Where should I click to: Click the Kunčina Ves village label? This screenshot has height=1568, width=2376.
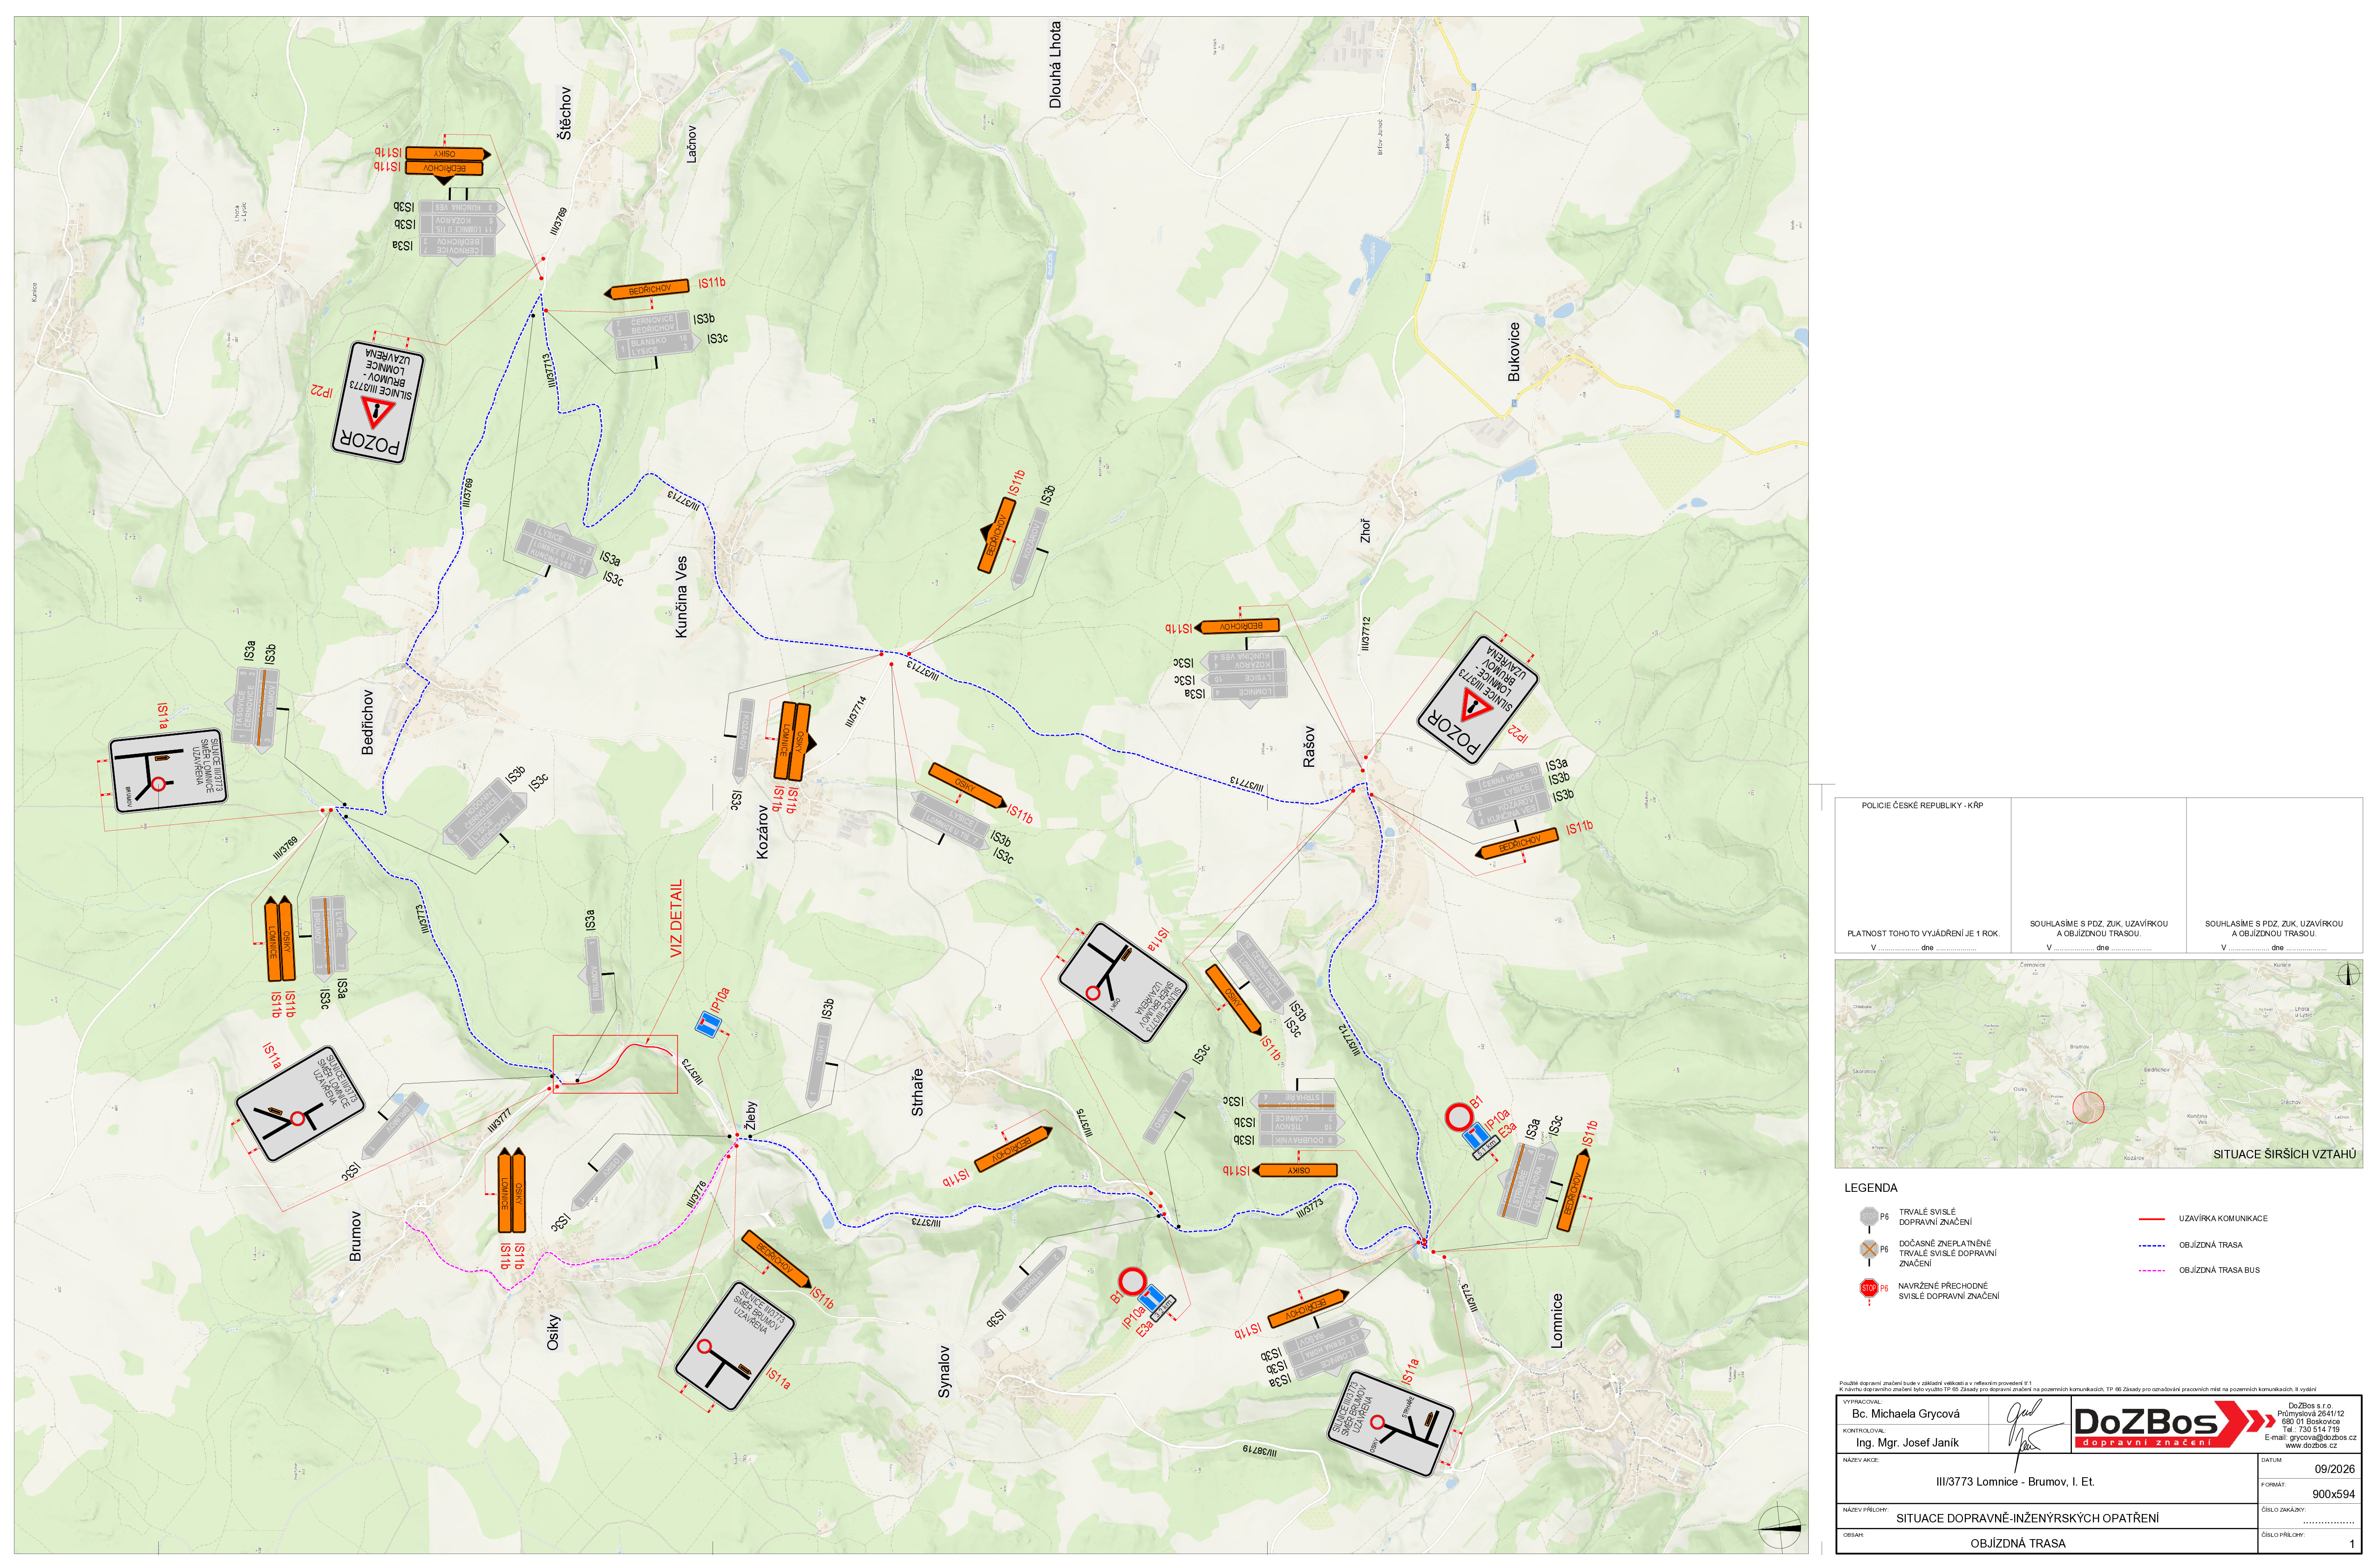pos(681,597)
